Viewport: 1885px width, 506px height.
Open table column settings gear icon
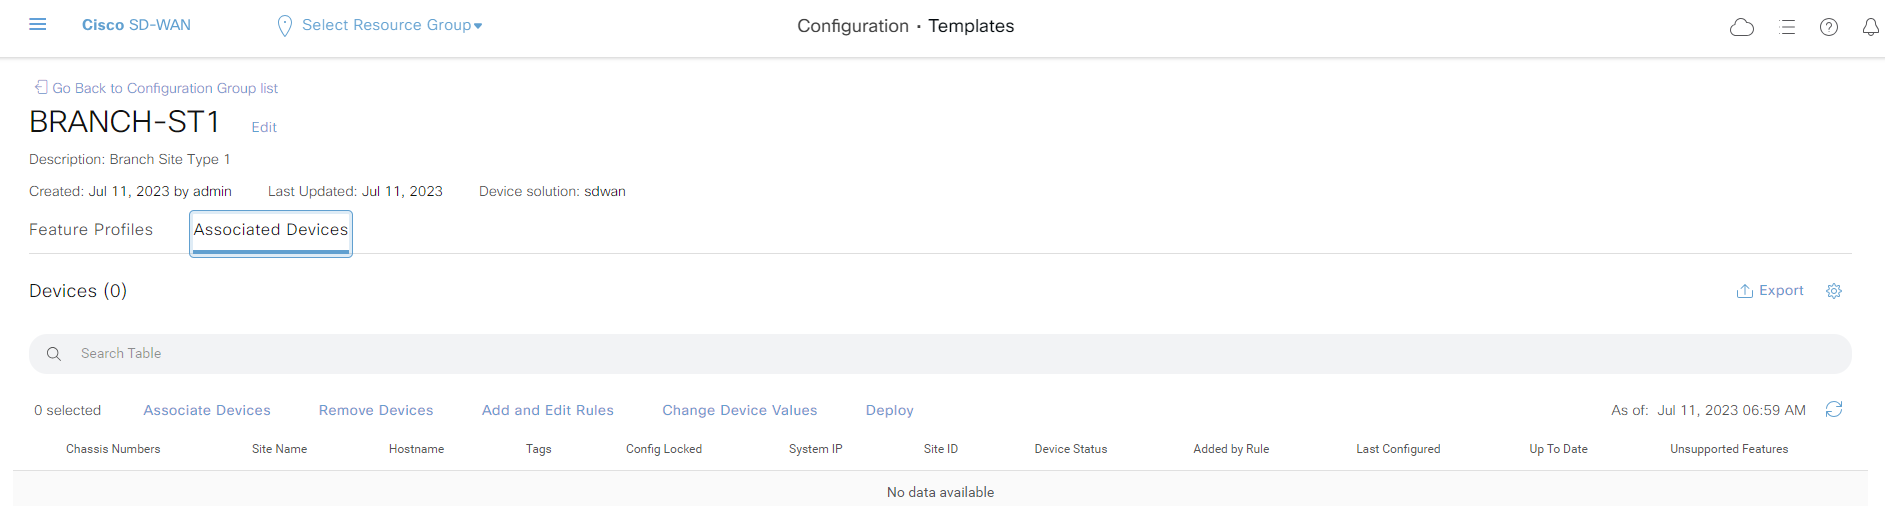[1834, 291]
